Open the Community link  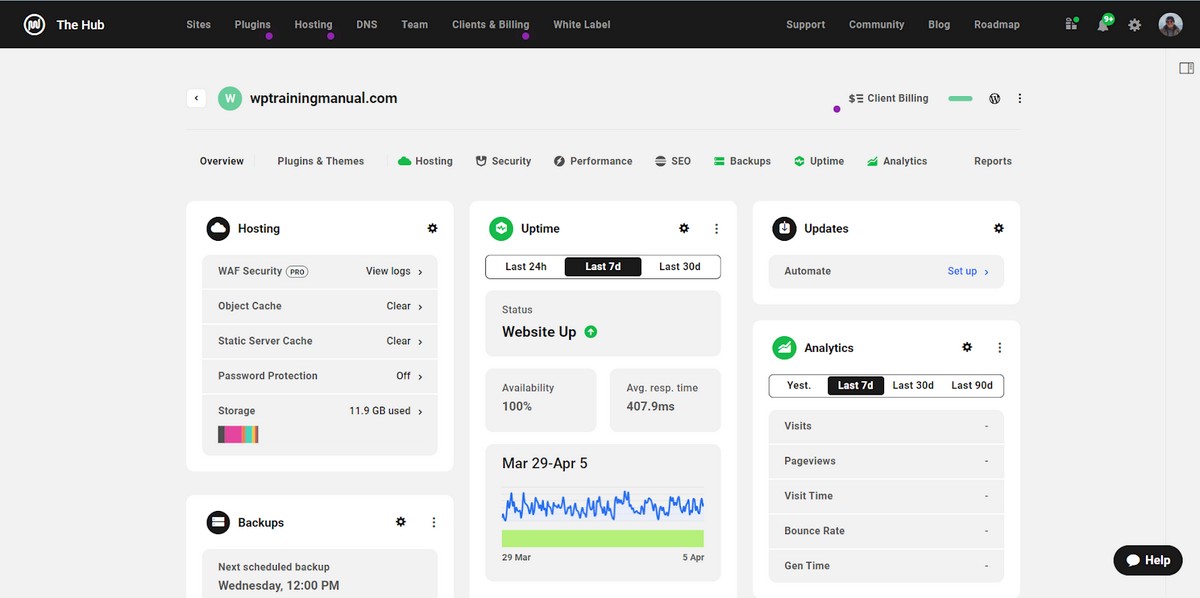[876, 24]
